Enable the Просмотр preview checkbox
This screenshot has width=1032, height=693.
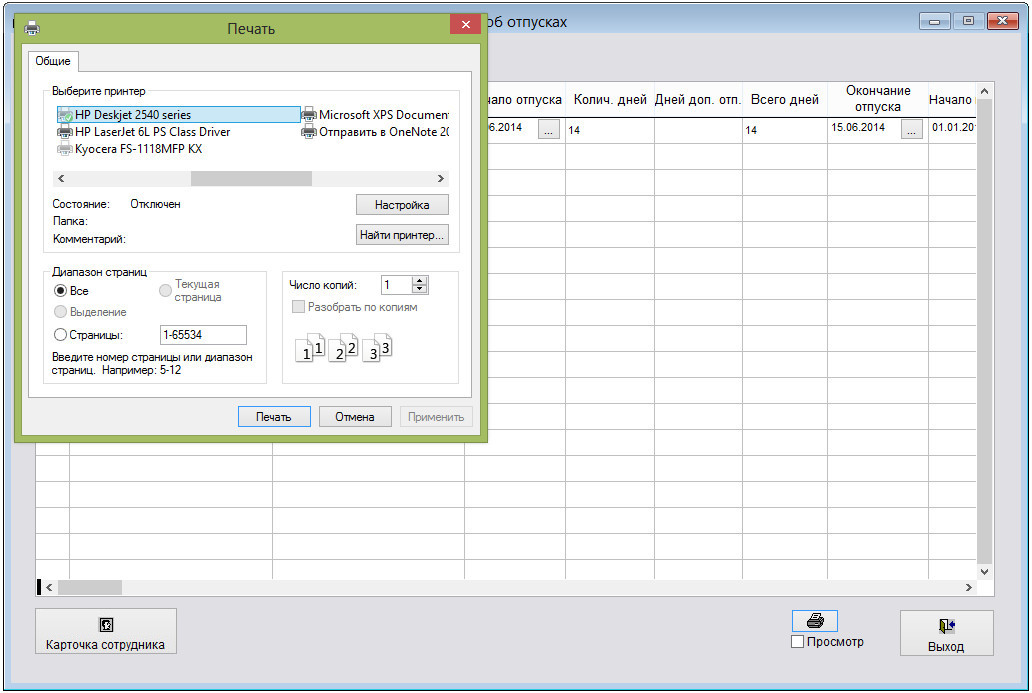(798, 642)
